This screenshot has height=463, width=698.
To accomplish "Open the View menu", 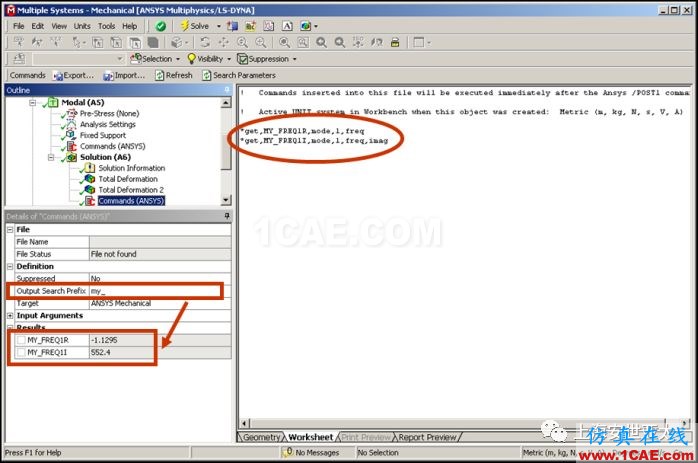I will pyautogui.click(x=59, y=26).
